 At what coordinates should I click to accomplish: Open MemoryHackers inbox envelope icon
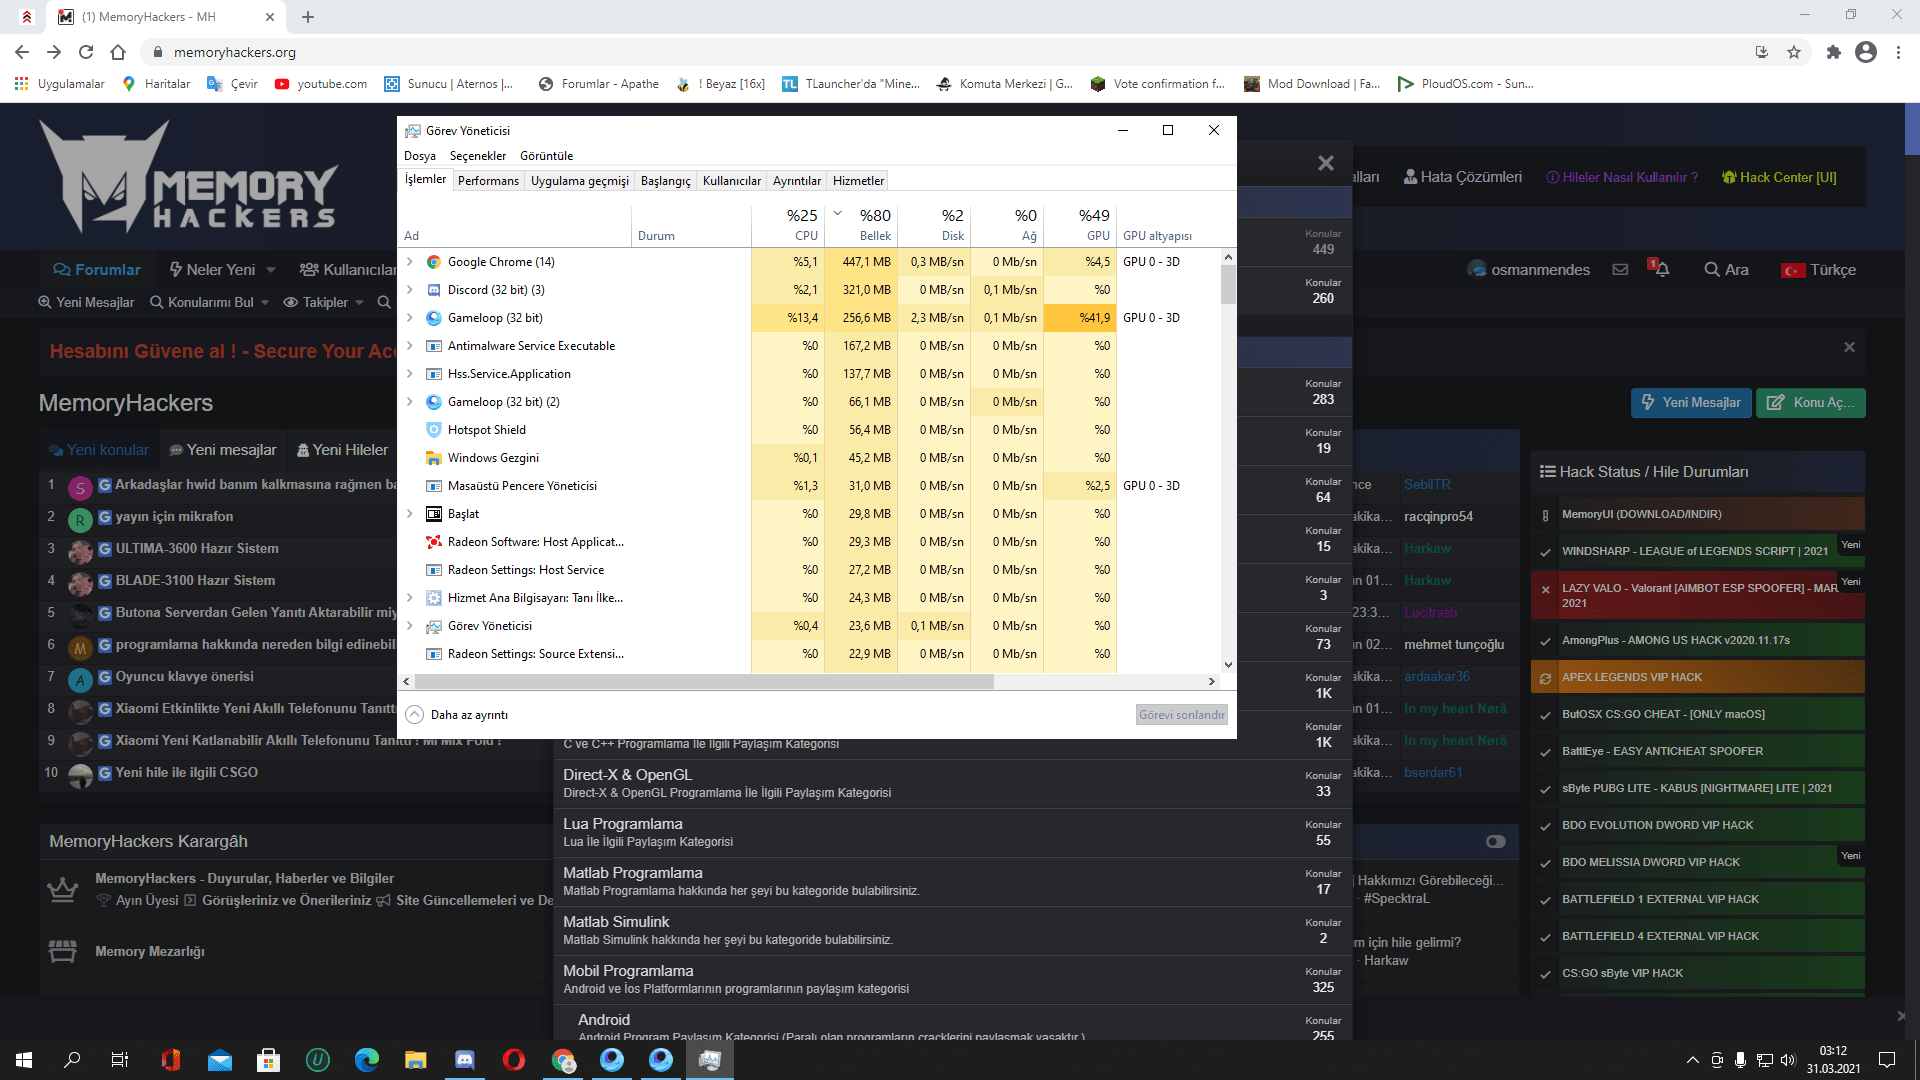tap(1621, 269)
